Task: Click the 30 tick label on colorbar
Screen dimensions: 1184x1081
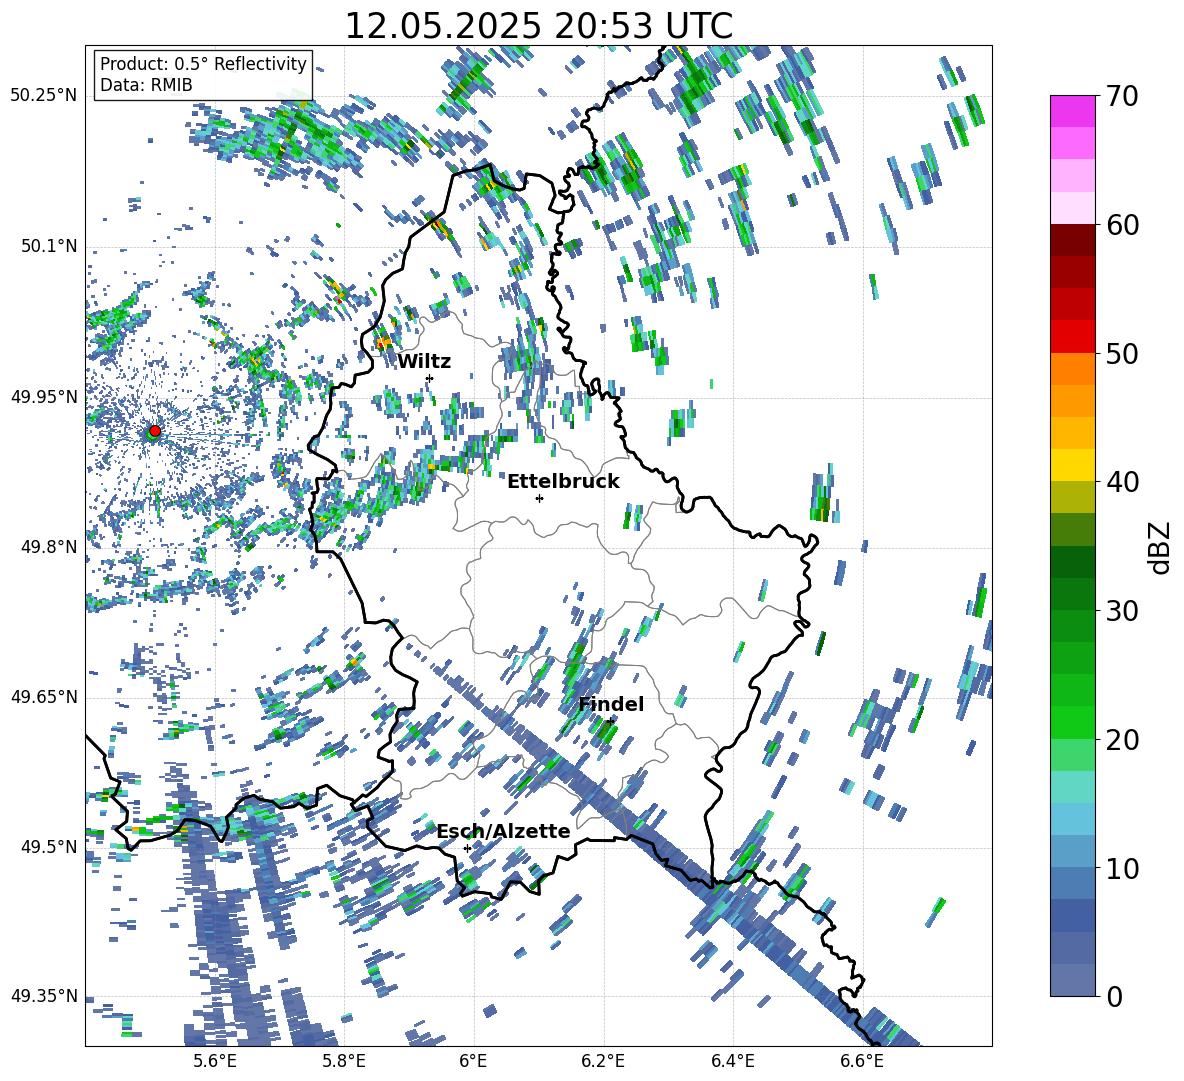Action: pyautogui.click(x=1121, y=611)
